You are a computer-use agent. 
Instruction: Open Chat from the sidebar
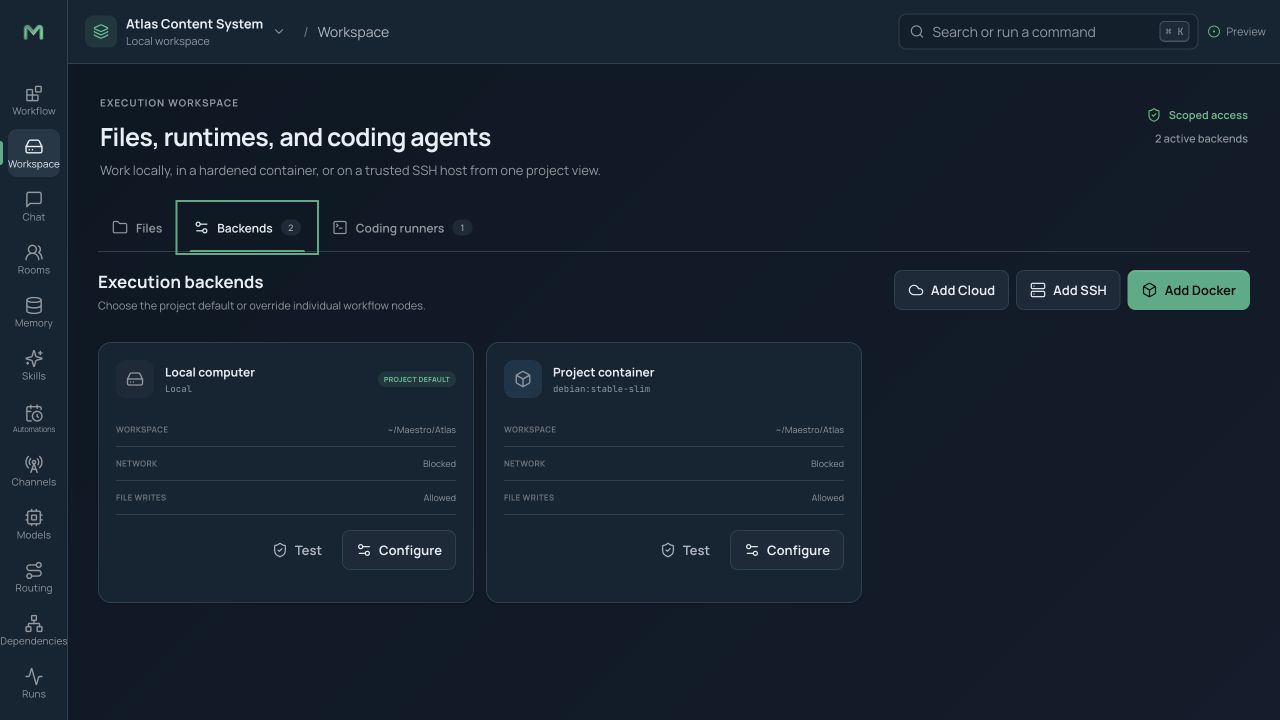[33, 207]
